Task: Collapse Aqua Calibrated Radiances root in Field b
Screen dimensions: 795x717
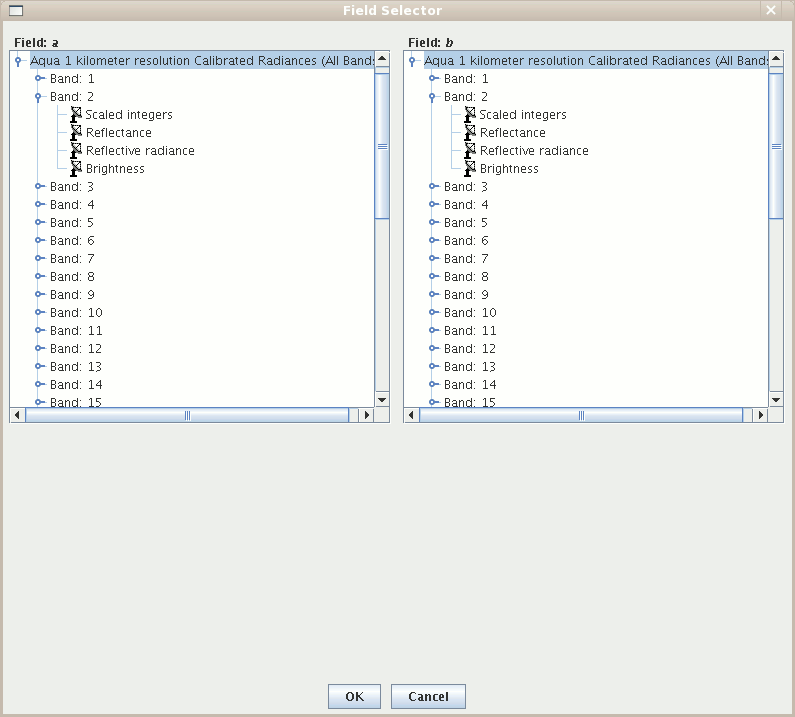Action: pos(413,61)
